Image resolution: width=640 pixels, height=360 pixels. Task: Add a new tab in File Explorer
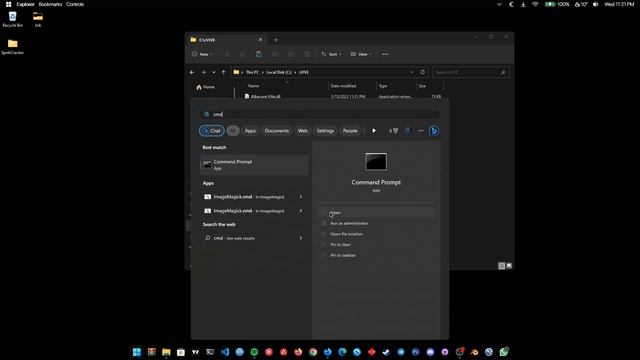click(276, 40)
